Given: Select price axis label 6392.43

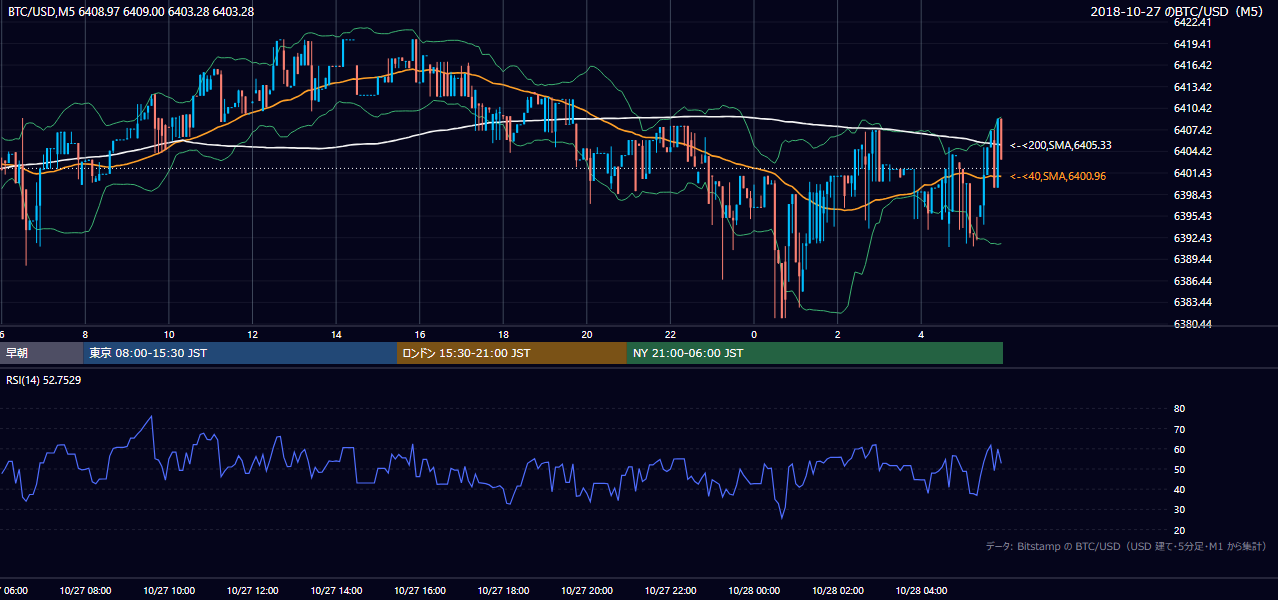Looking at the screenshot, I should (1193, 238).
